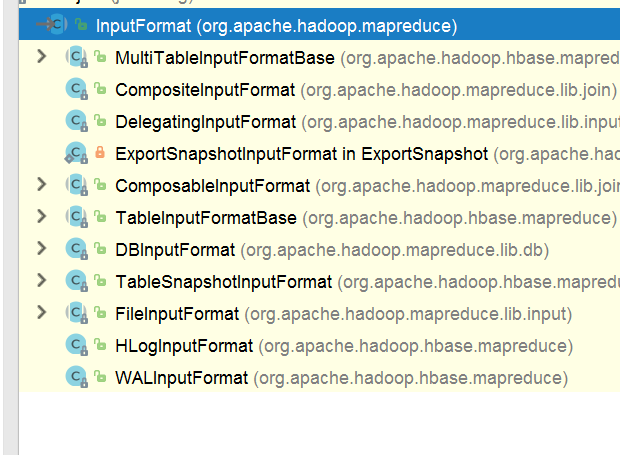Click the class icon beside DelegatingInputFormat

77,121
